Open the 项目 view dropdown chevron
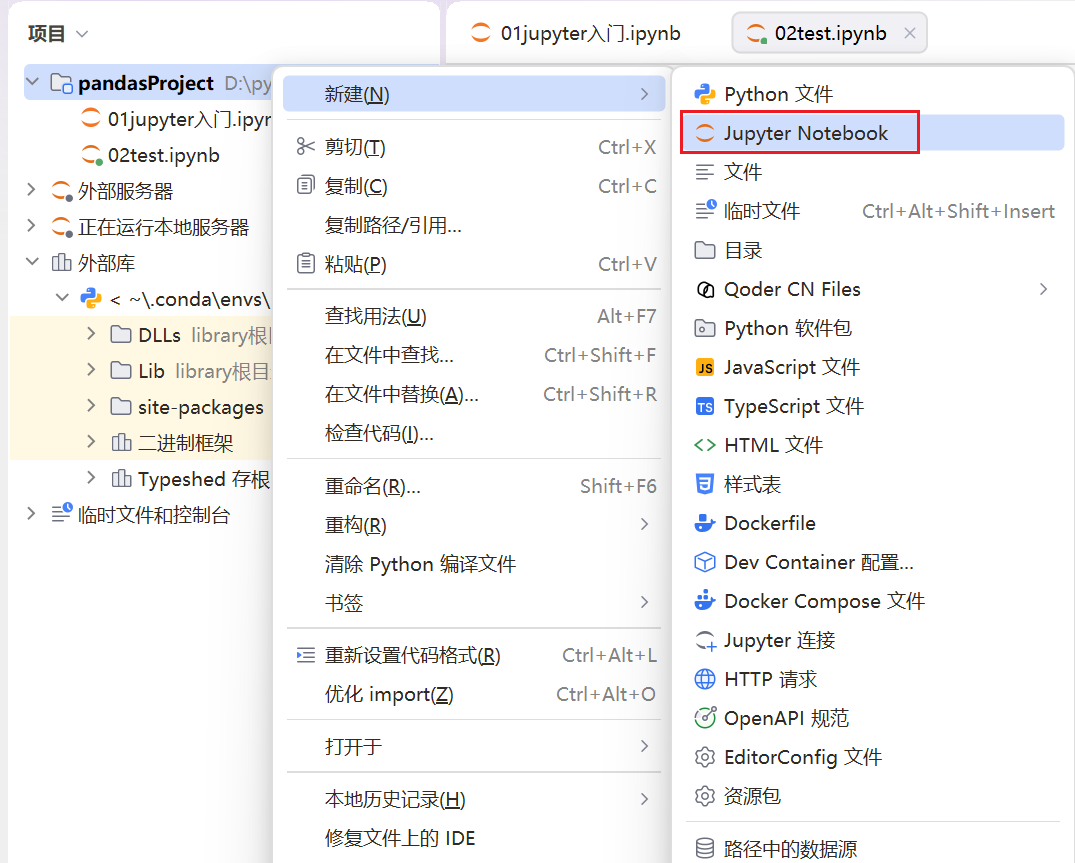 click(x=82, y=34)
